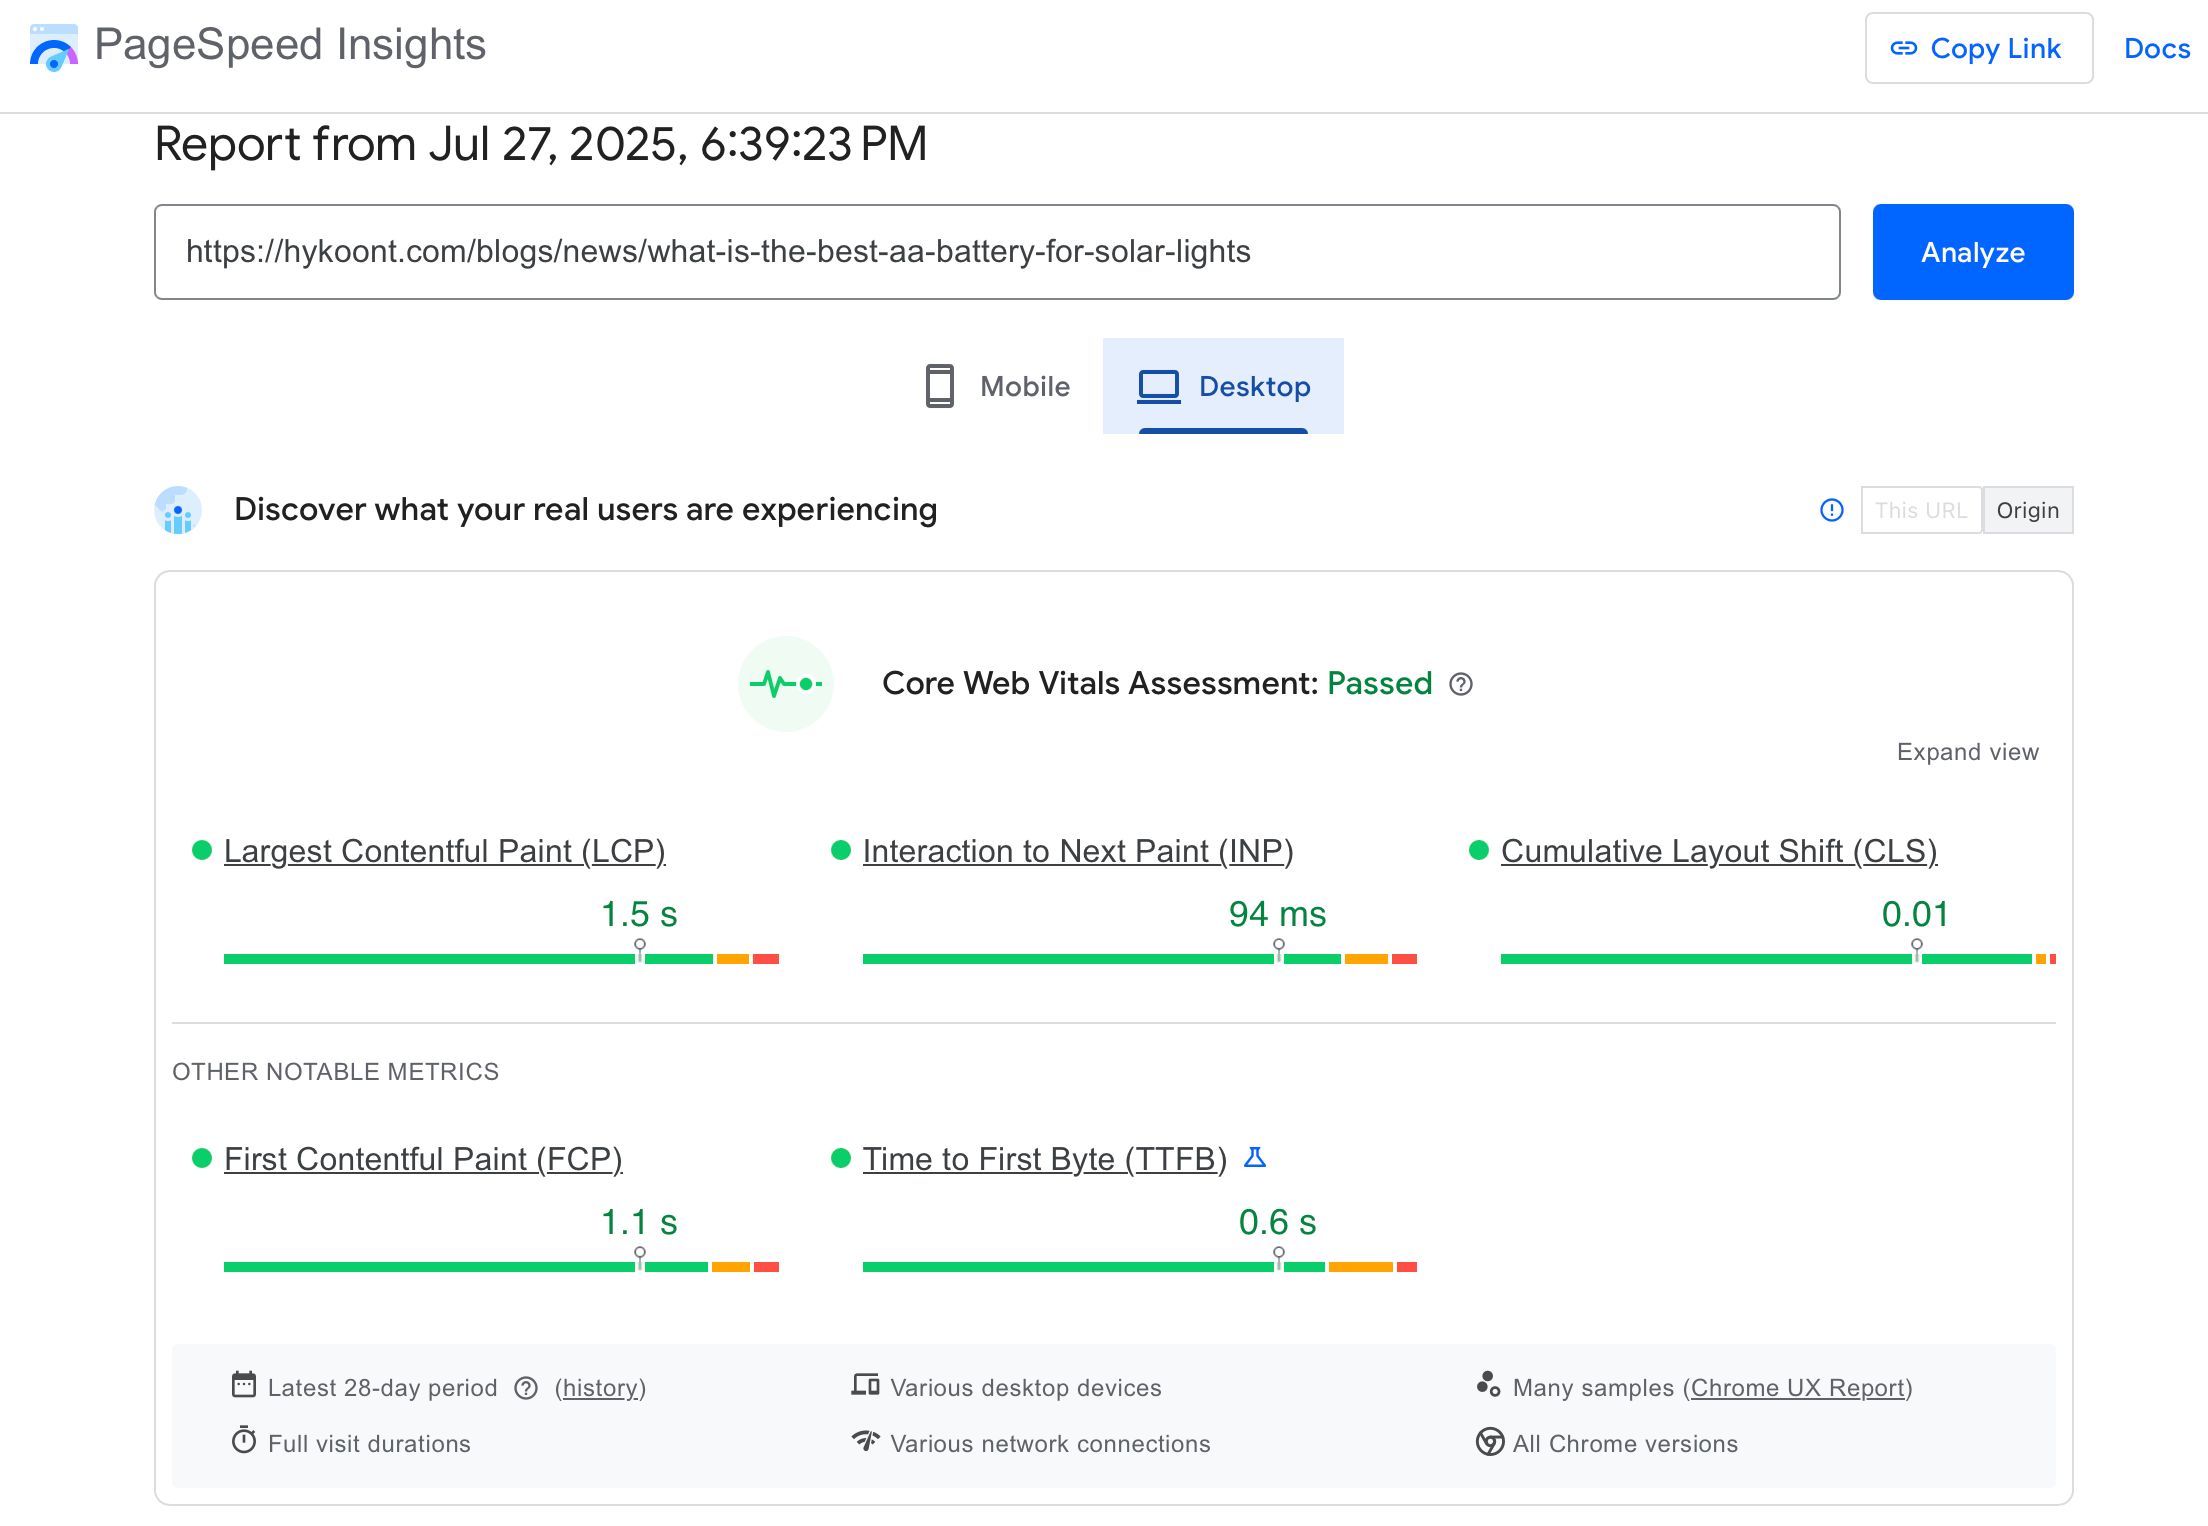Toggle field data to This URL
Viewport: 2208px width, 1526px height.
point(1920,510)
